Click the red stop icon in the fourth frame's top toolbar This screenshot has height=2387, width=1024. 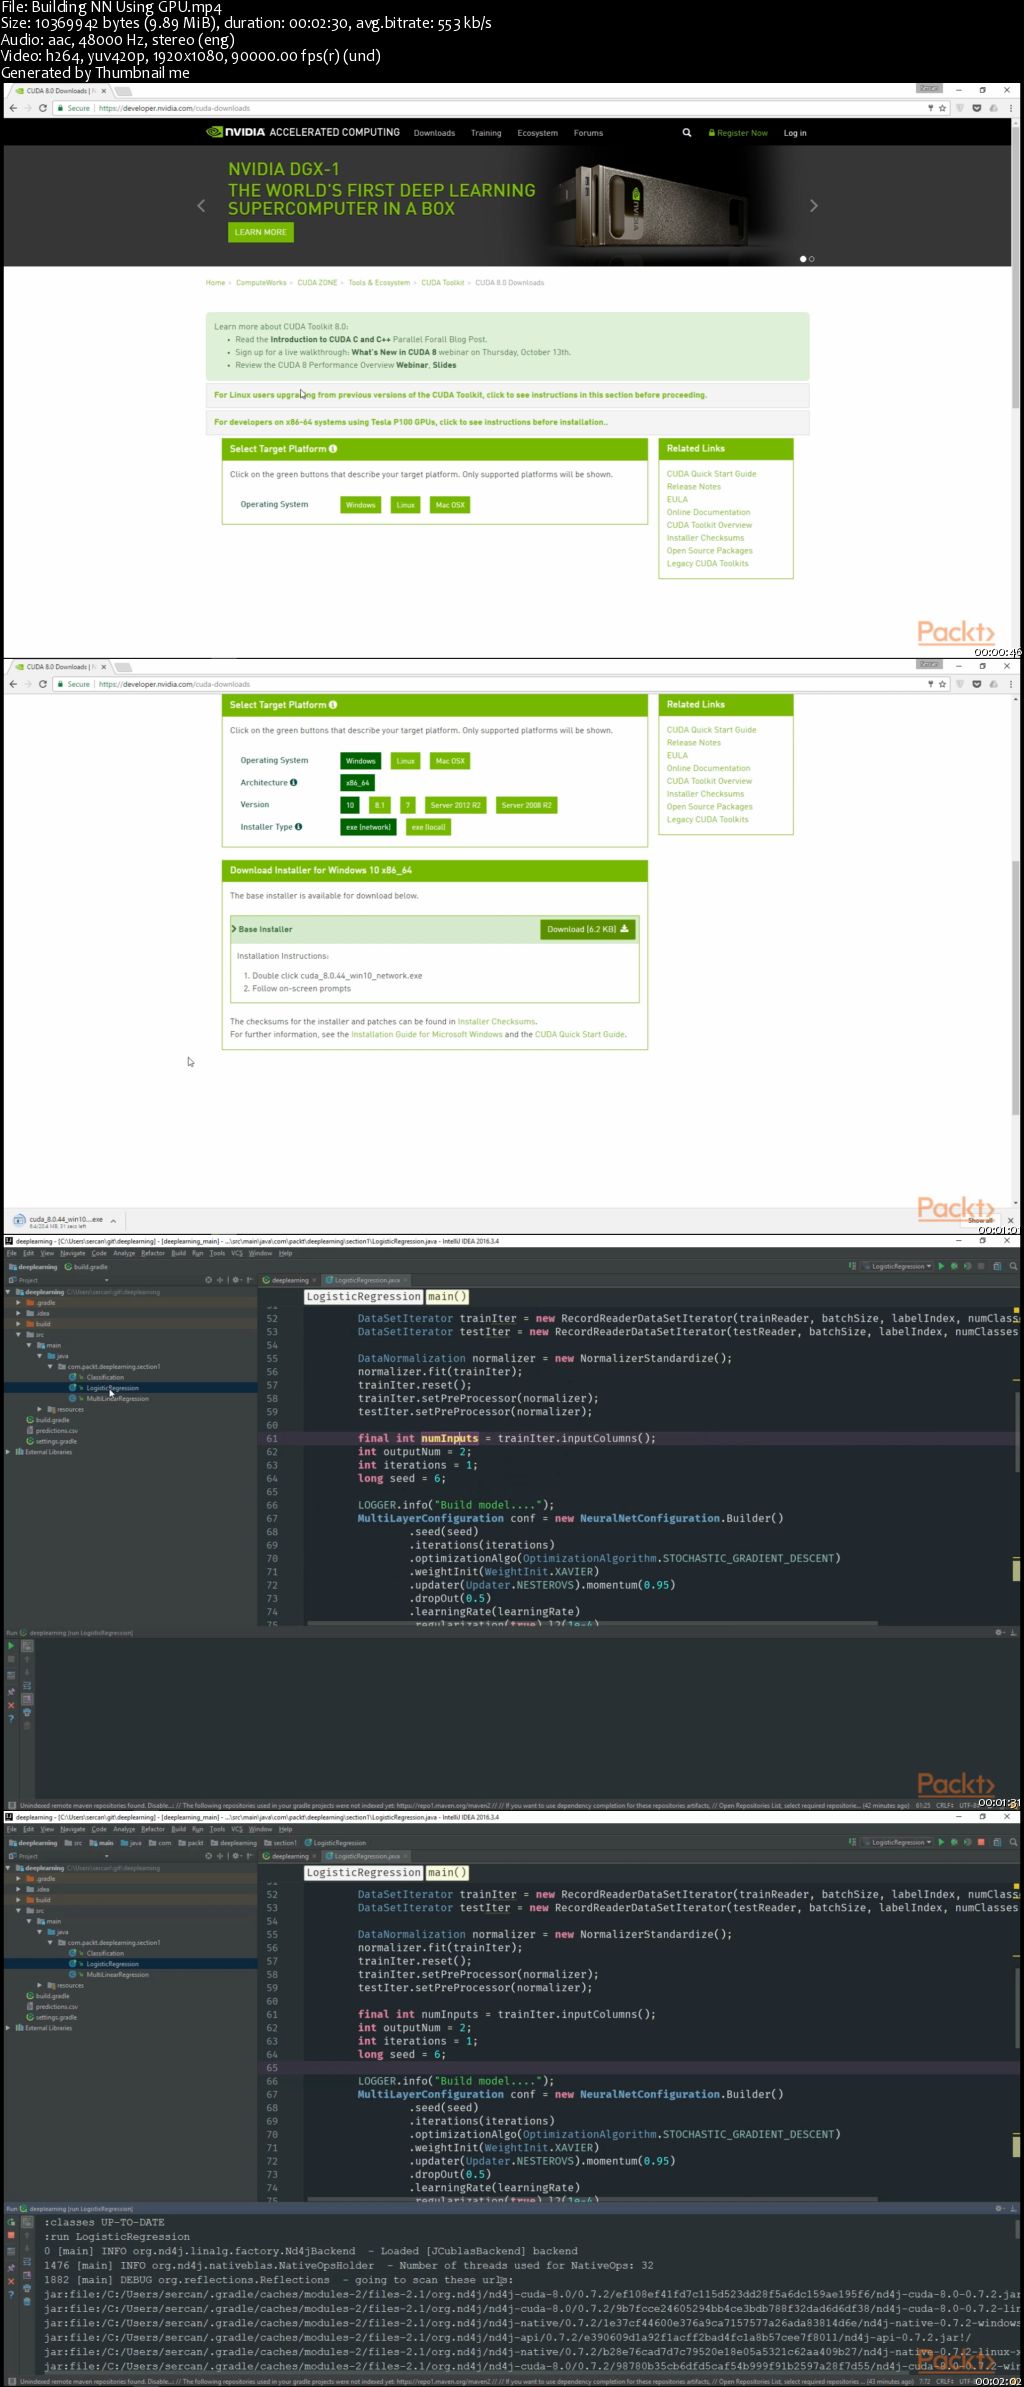coord(981,1842)
